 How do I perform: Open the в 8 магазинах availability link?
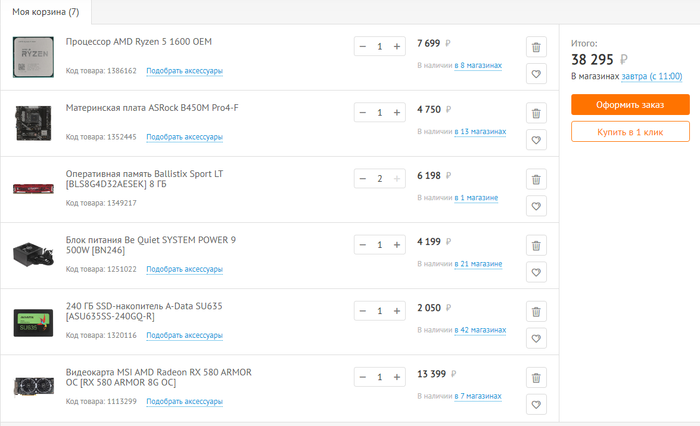pyautogui.click(x=478, y=66)
